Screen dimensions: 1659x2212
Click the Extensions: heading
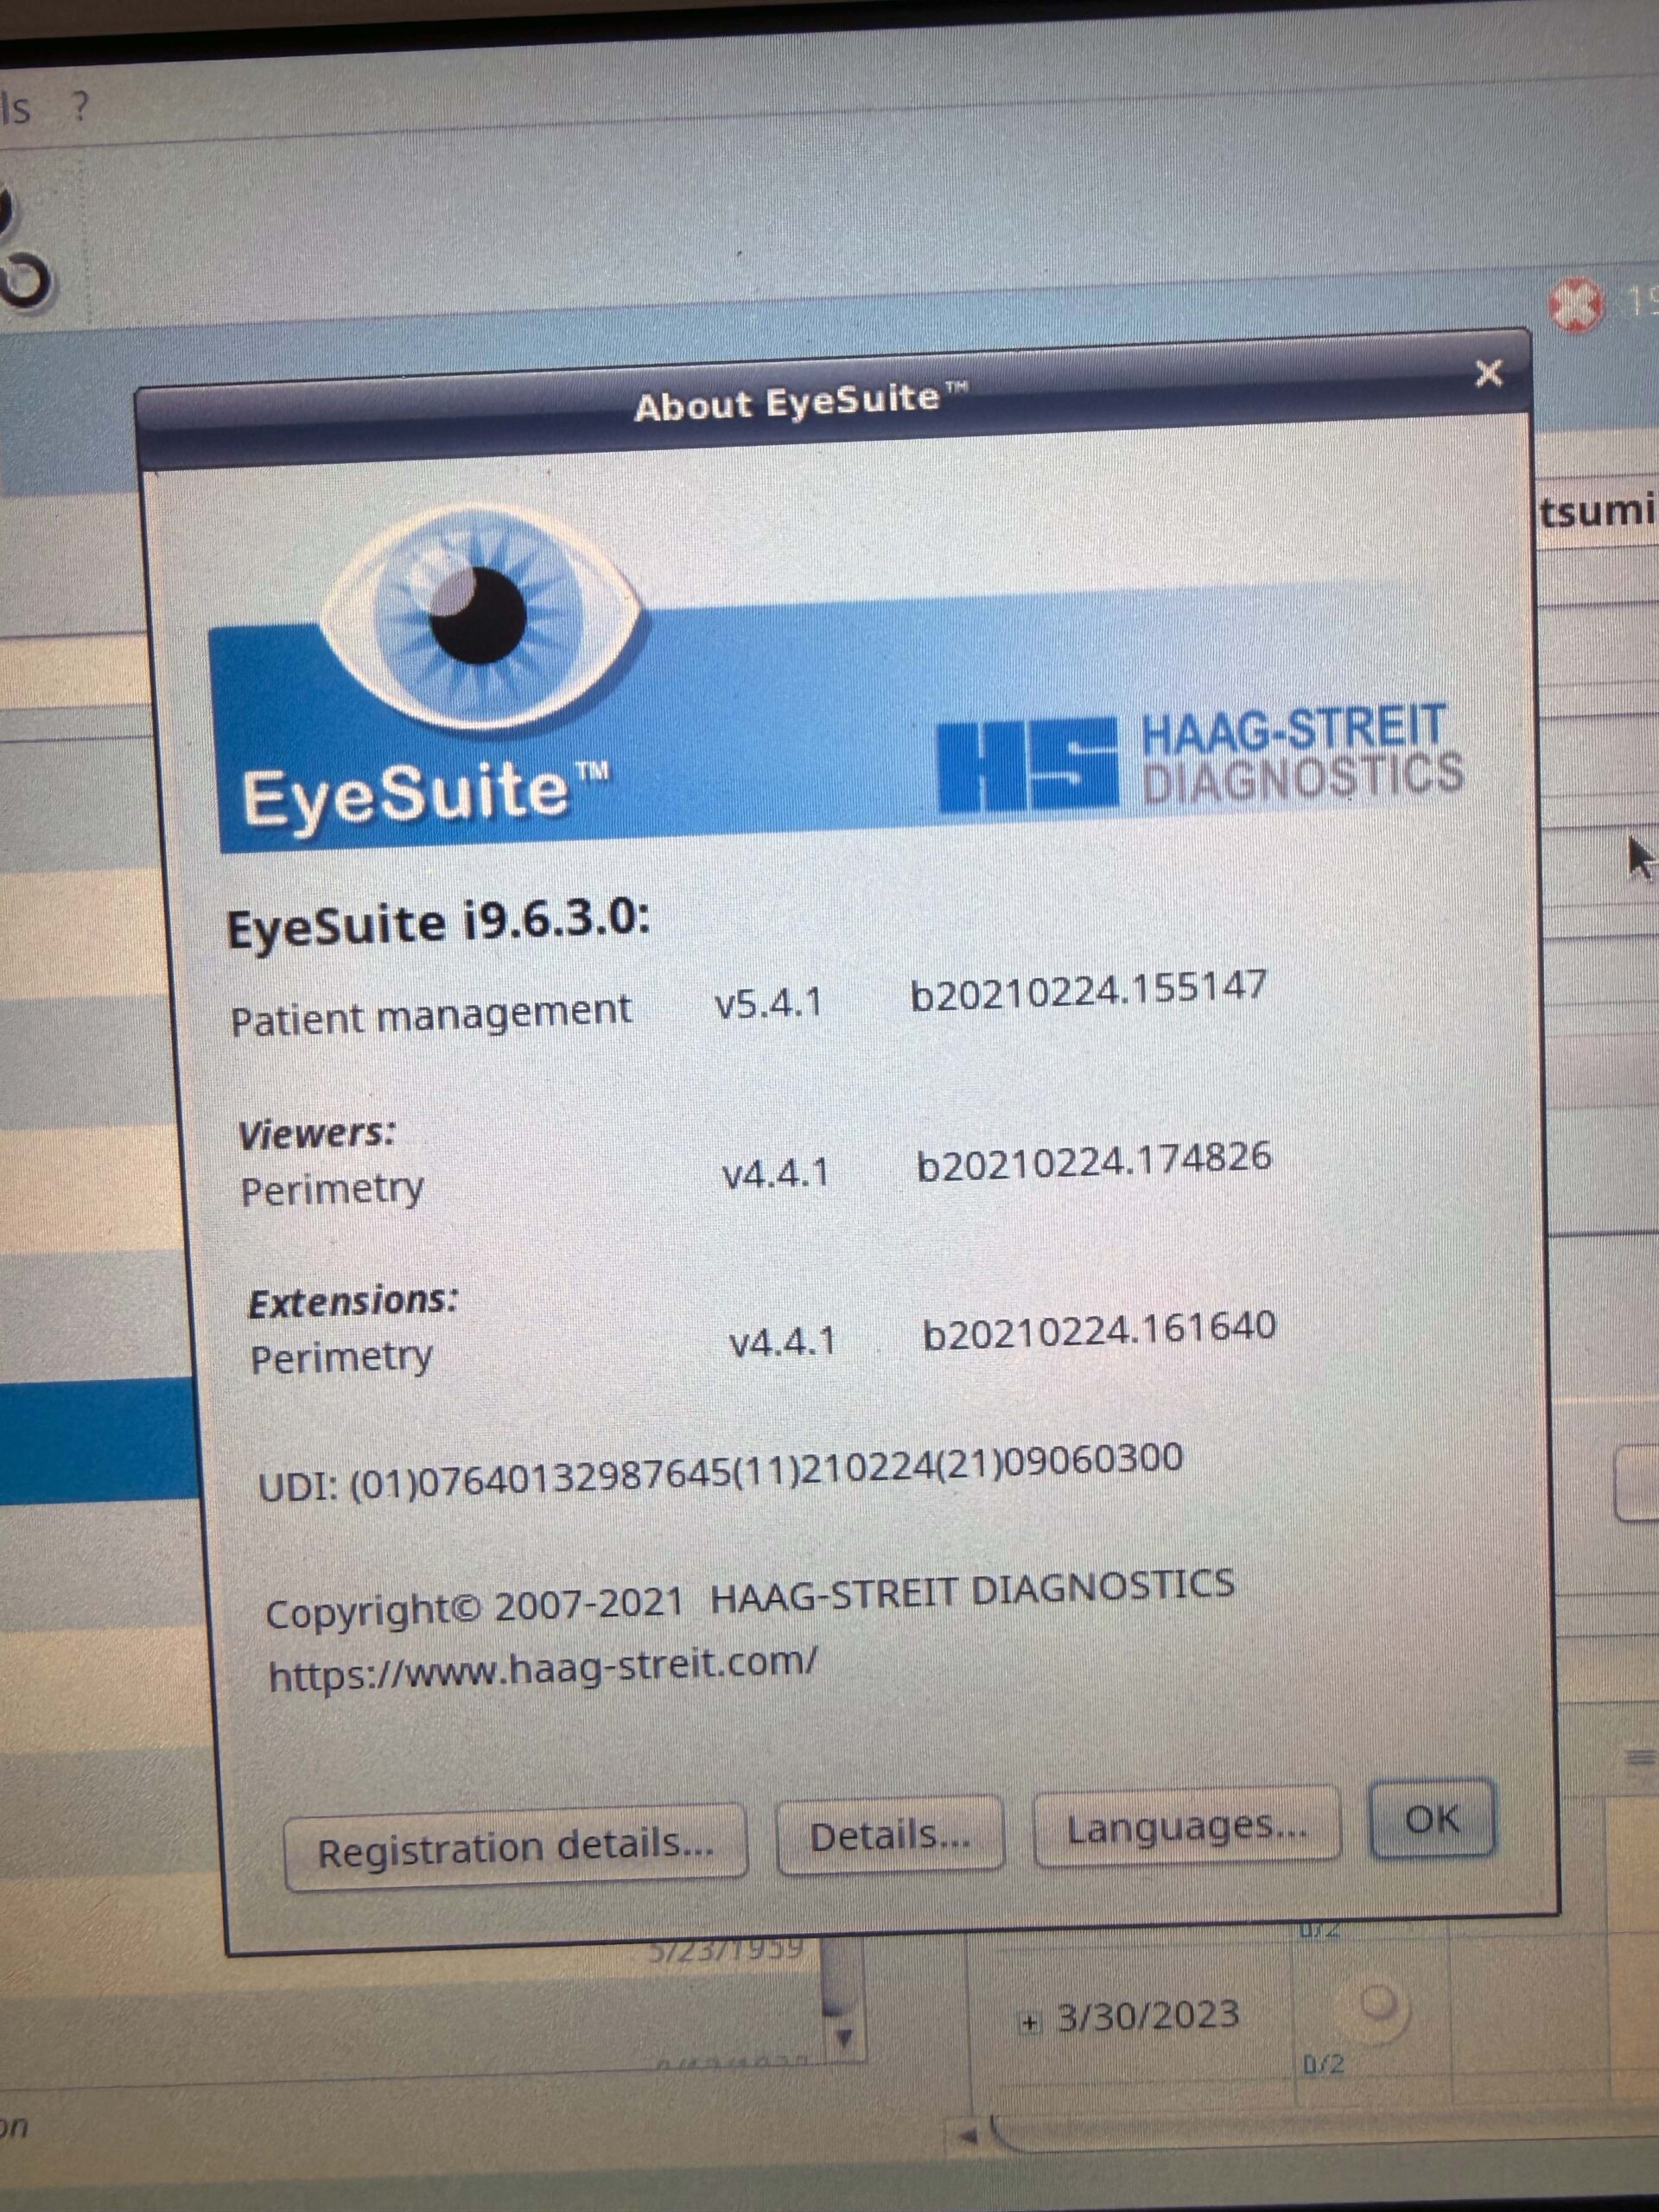tap(353, 1301)
